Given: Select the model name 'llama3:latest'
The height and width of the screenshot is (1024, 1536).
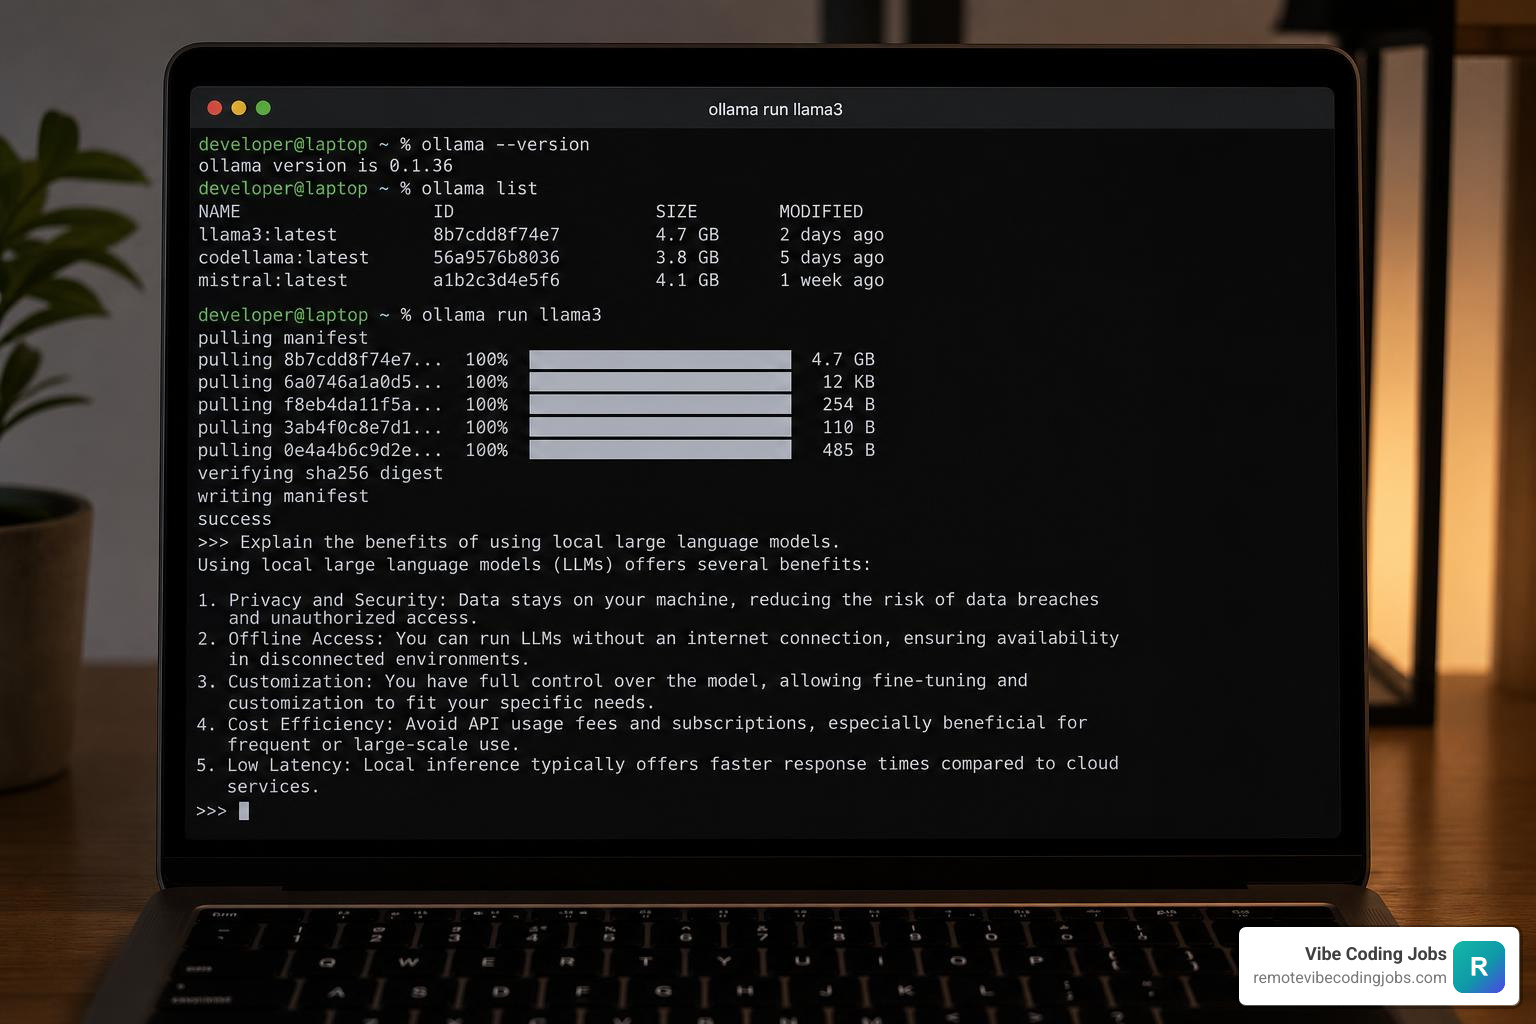Looking at the screenshot, I should coord(267,235).
